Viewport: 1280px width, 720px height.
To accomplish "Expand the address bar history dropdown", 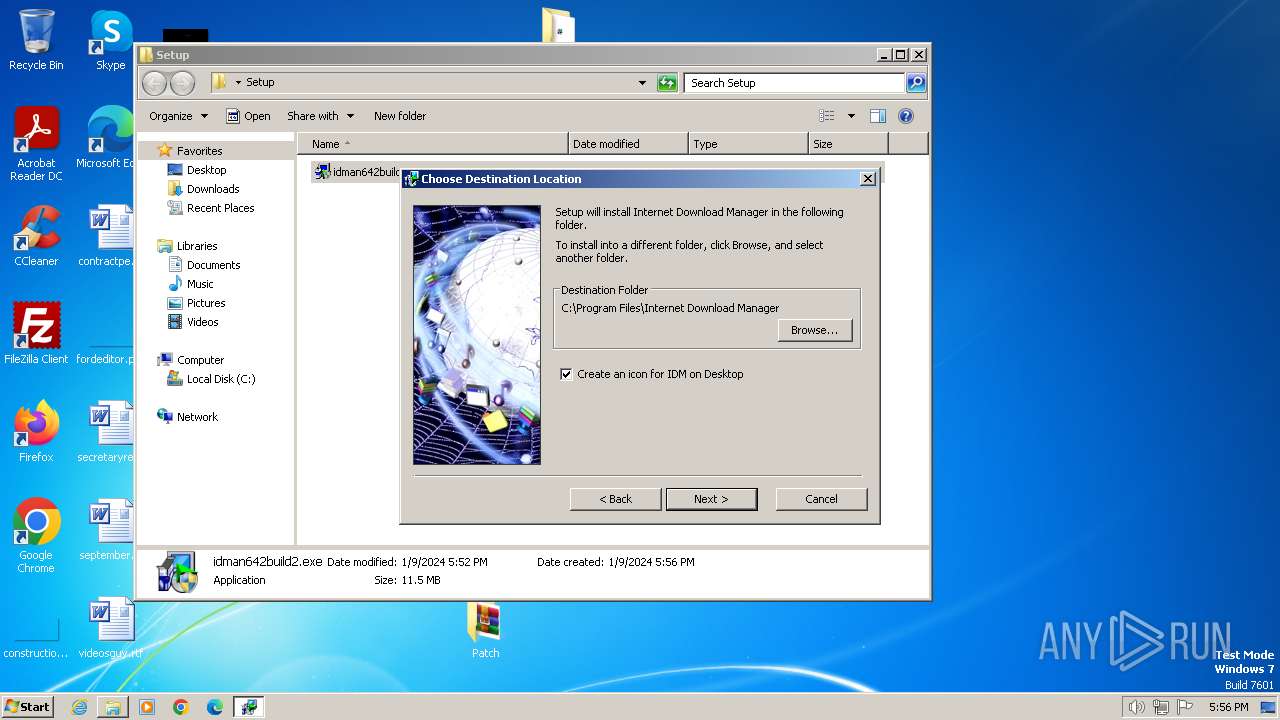I will (x=642, y=83).
